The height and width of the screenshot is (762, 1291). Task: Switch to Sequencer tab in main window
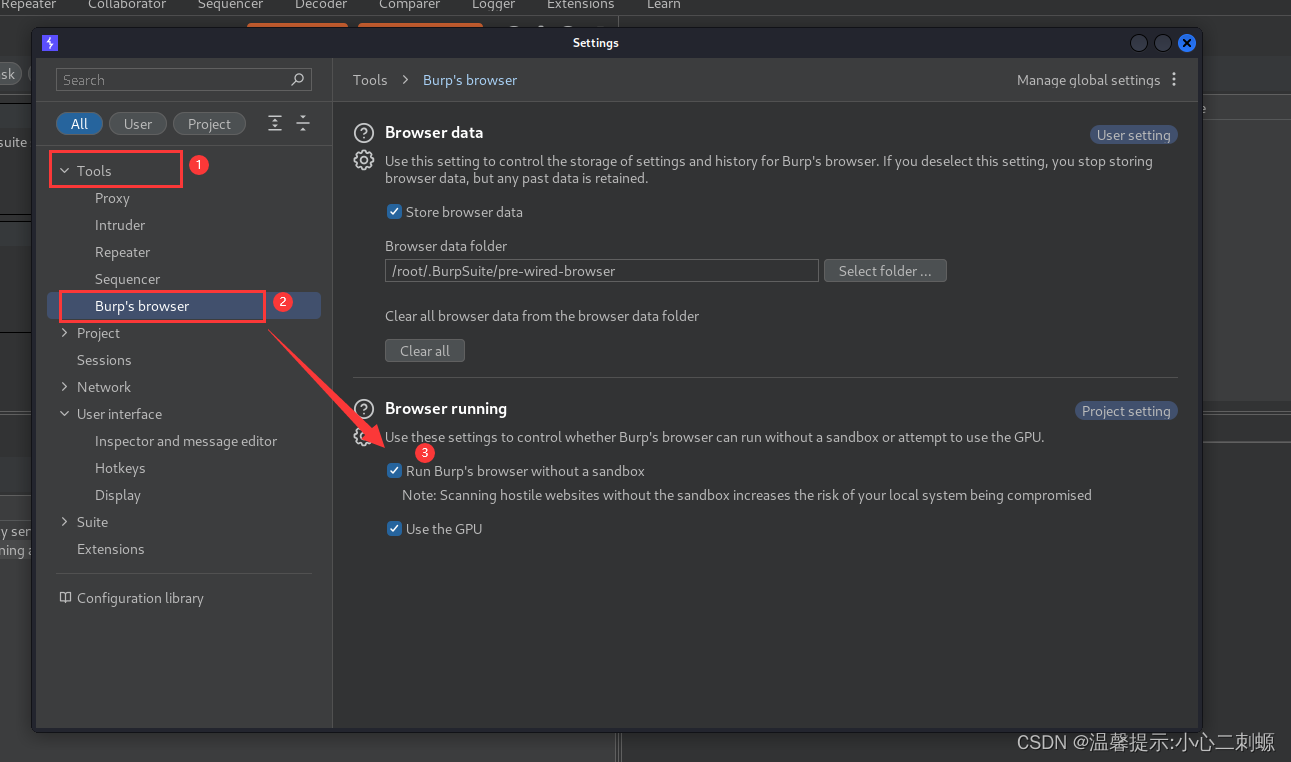[x=230, y=5]
